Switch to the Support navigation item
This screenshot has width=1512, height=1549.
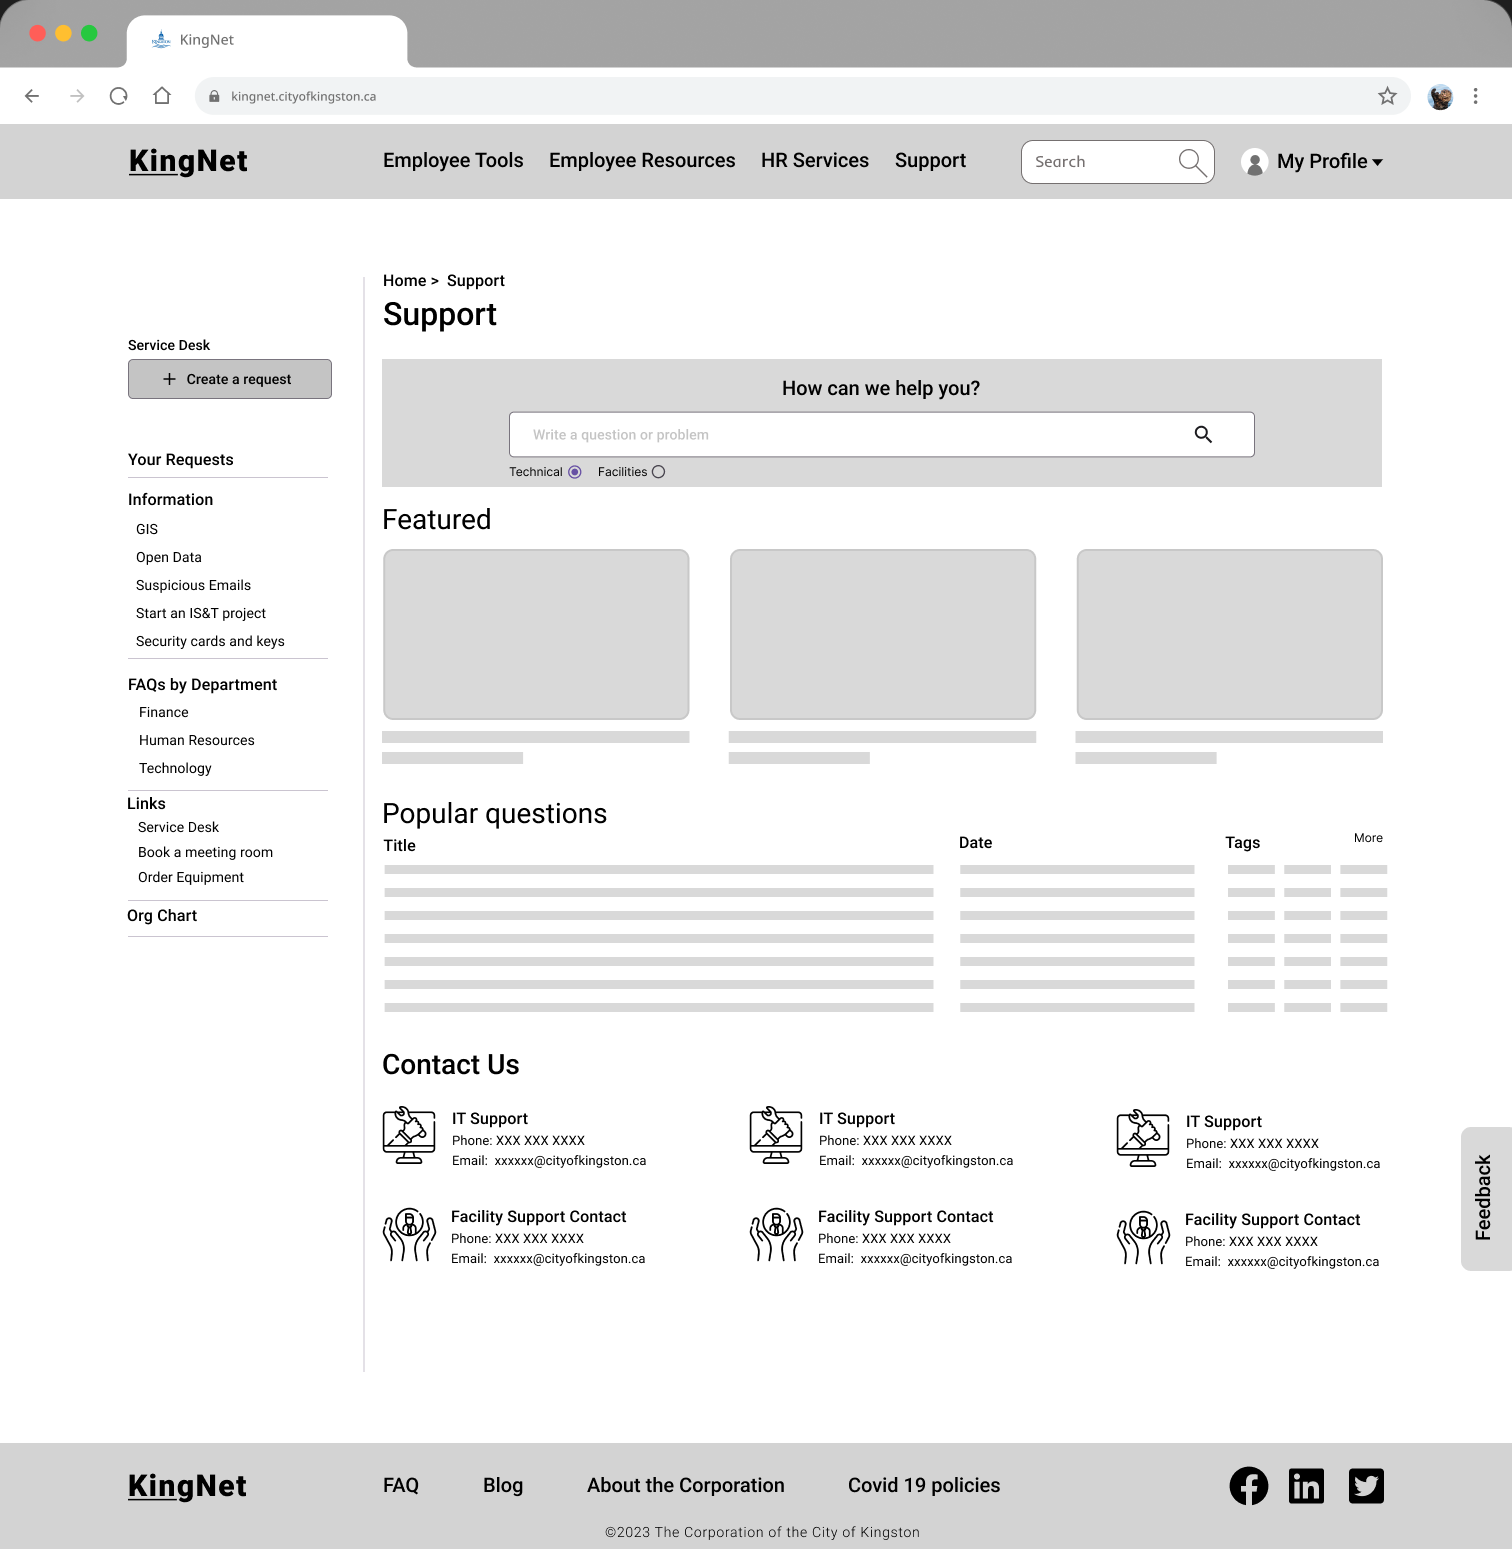(929, 160)
